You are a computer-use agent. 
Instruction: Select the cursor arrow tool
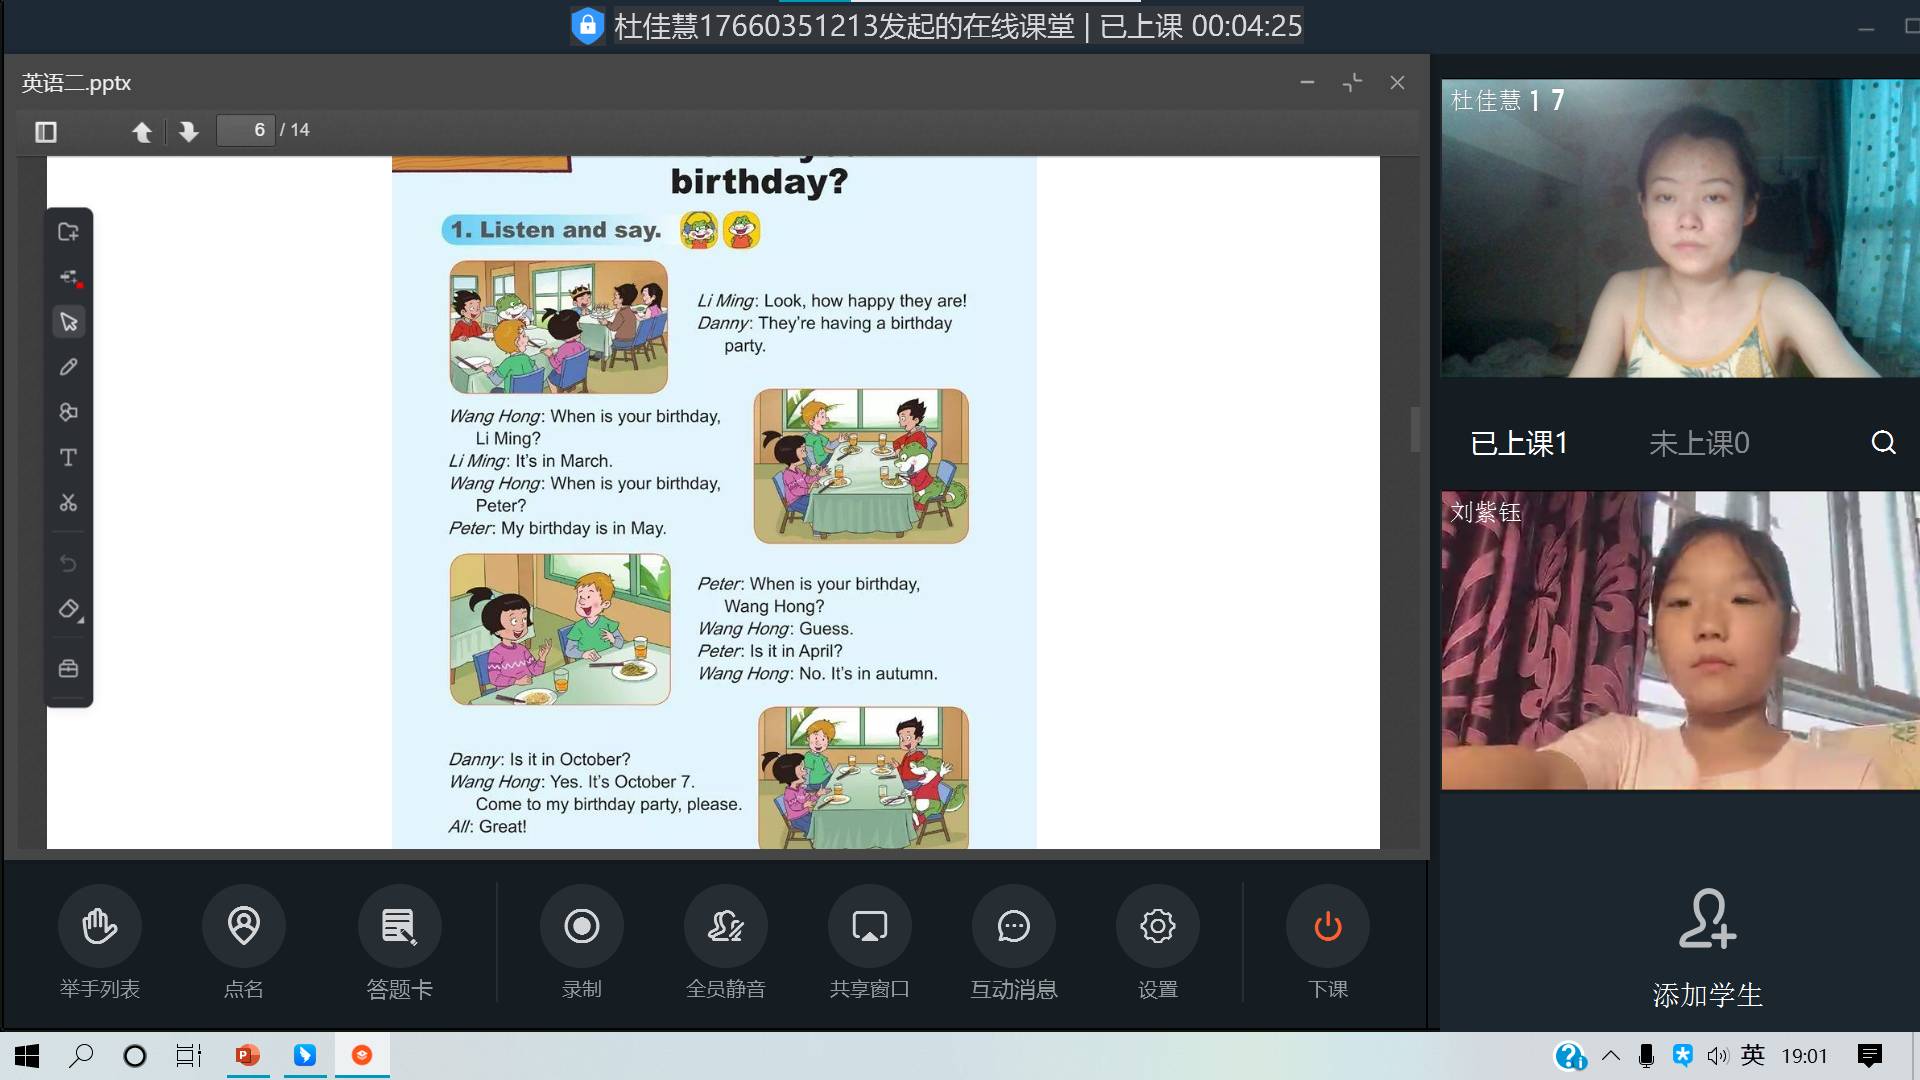pos(68,322)
